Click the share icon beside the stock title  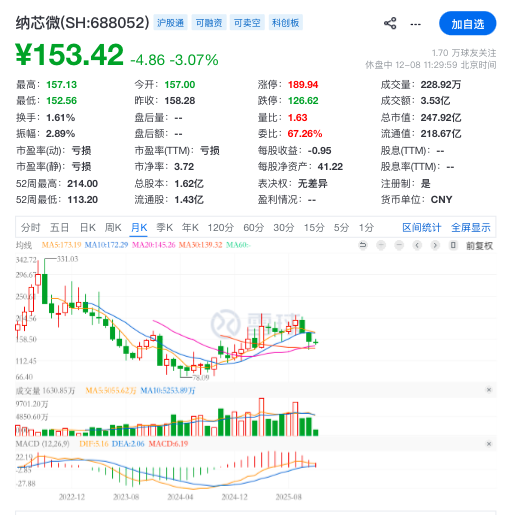(390, 23)
